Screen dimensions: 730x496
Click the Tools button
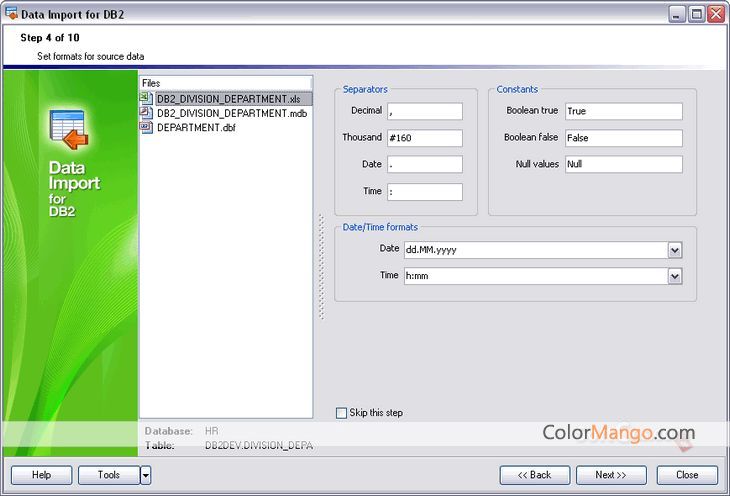click(109, 475)
